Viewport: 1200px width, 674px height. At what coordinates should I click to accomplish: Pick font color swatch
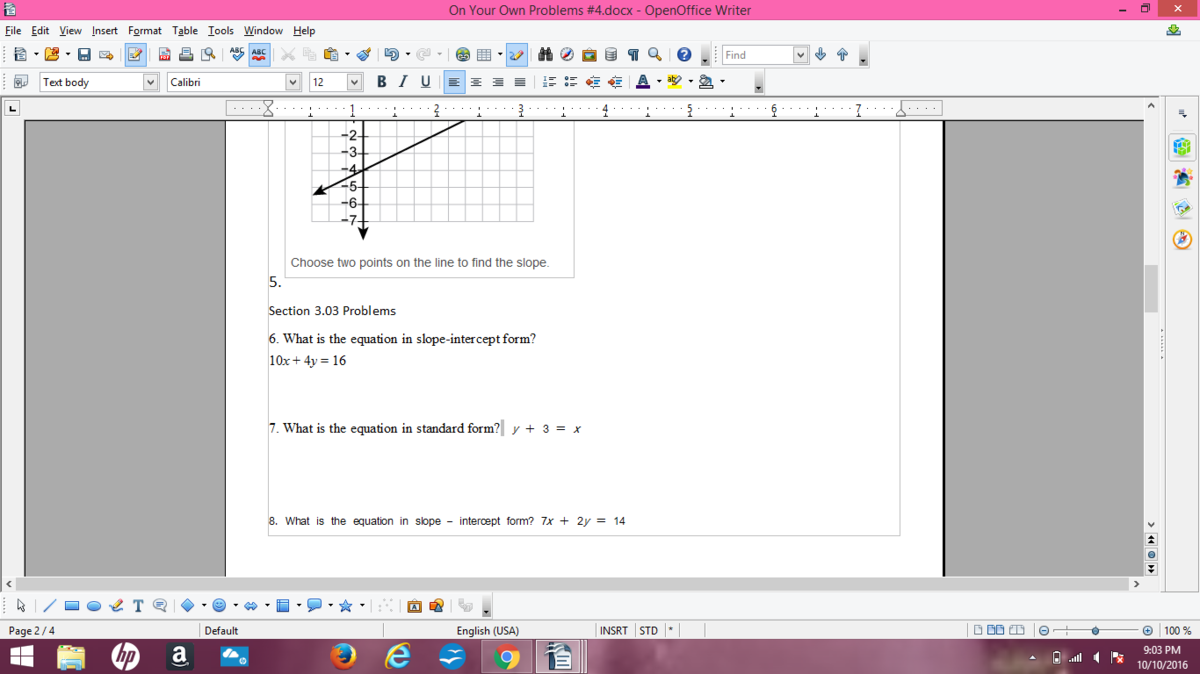coord(643,82)
